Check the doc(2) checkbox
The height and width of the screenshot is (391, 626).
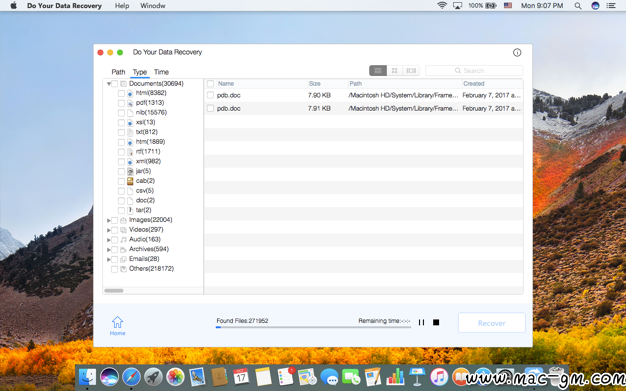point(121,200)
